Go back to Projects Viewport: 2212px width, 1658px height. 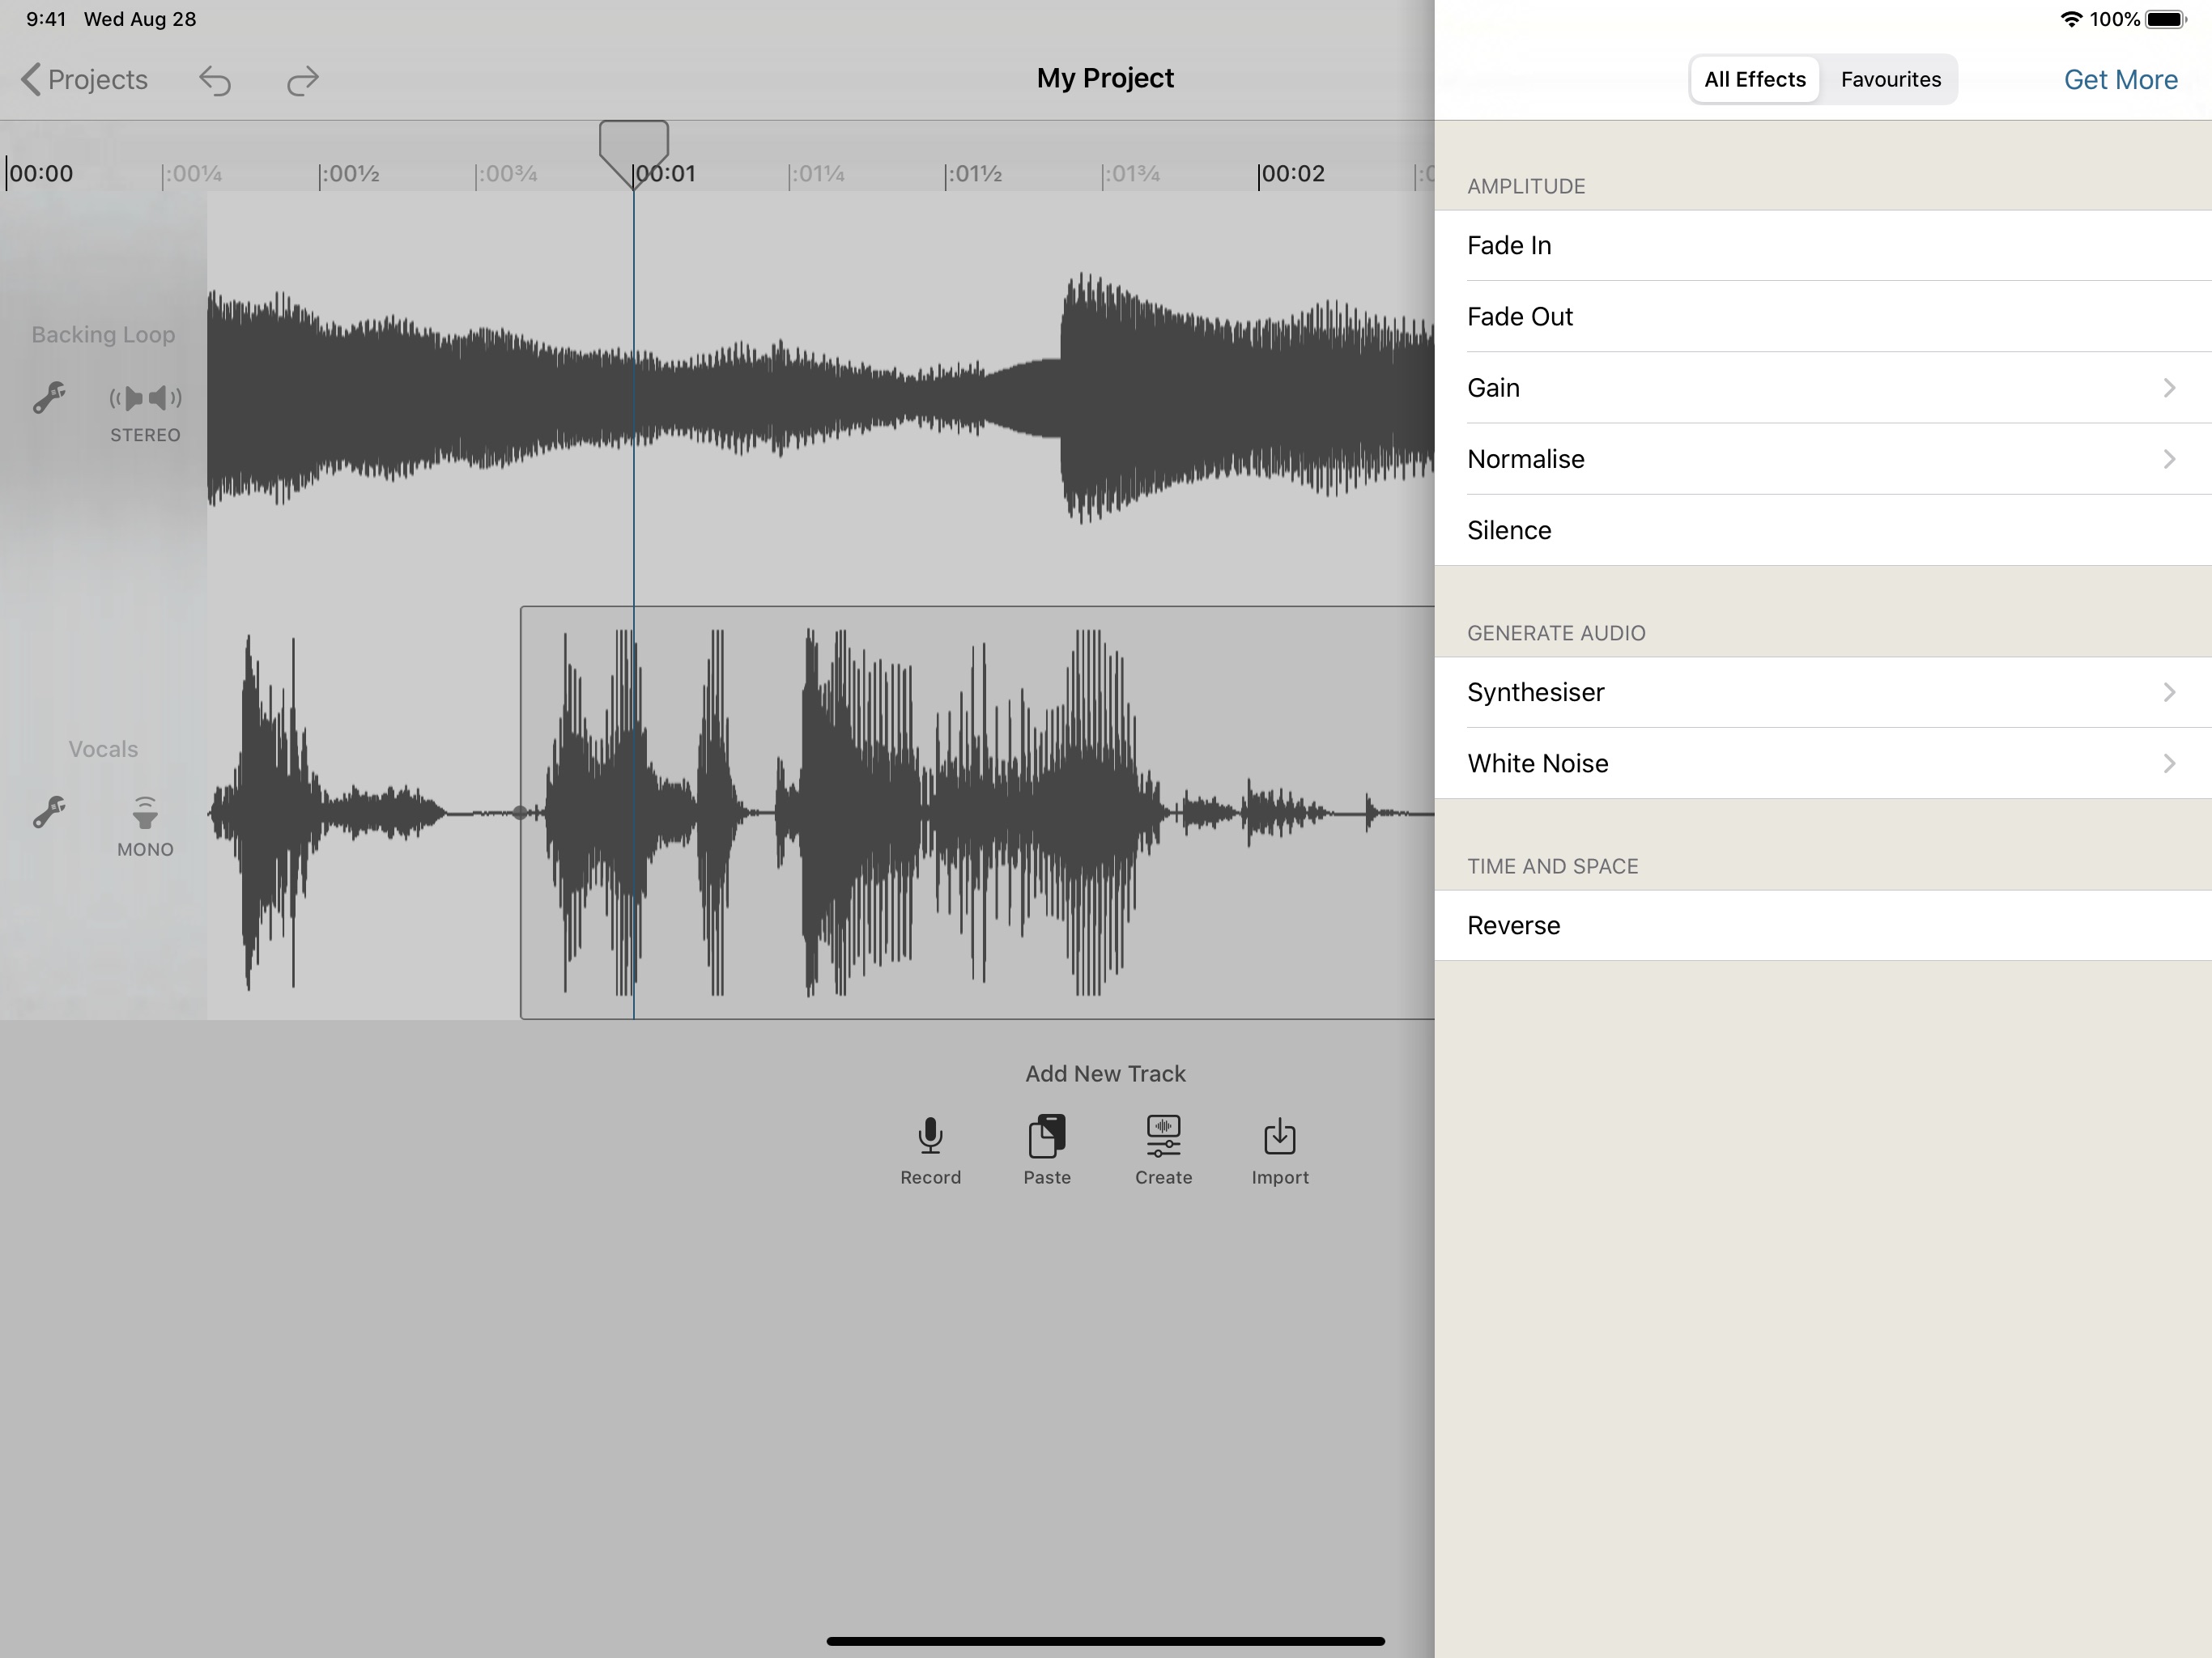[85, 80]
